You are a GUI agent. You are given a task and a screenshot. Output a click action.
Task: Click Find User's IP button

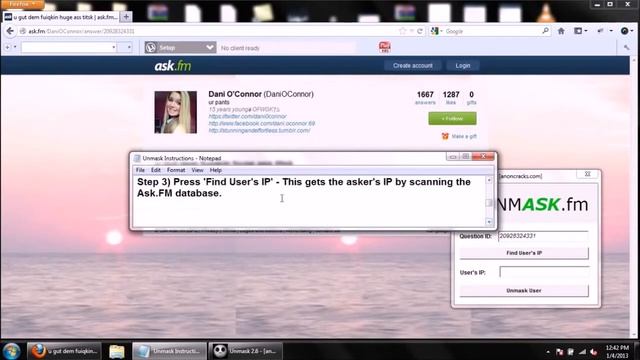coord(524,253)
